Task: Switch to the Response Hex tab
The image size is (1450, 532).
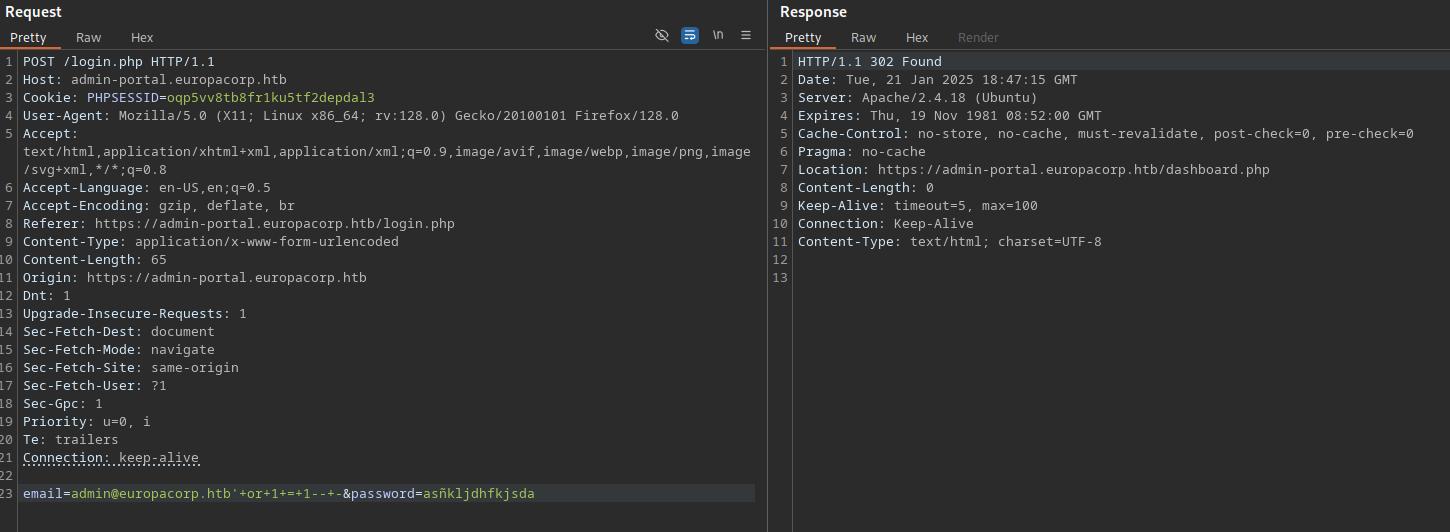Action: [917, 37]
